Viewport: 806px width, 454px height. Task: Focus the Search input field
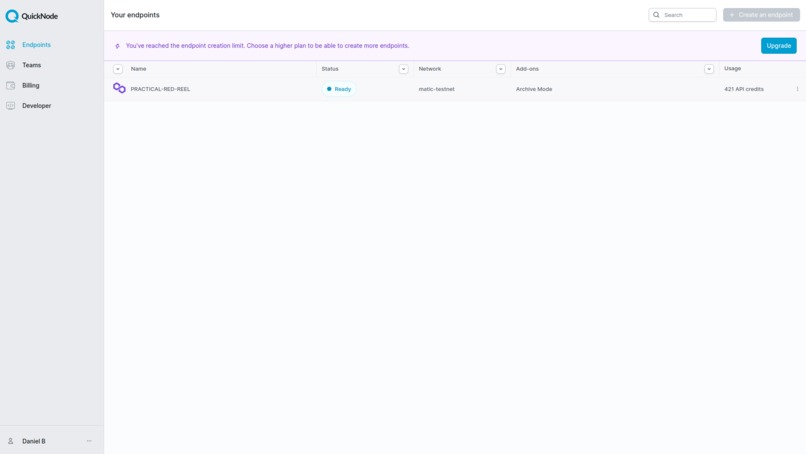coord(683,15)
